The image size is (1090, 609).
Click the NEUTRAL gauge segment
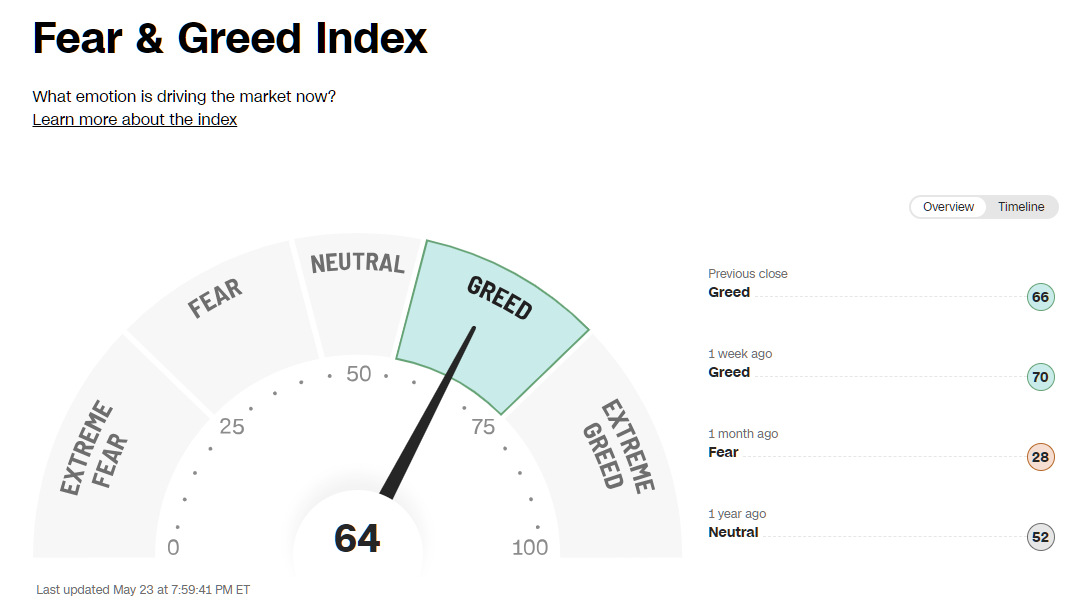click(x=355, y=263)
